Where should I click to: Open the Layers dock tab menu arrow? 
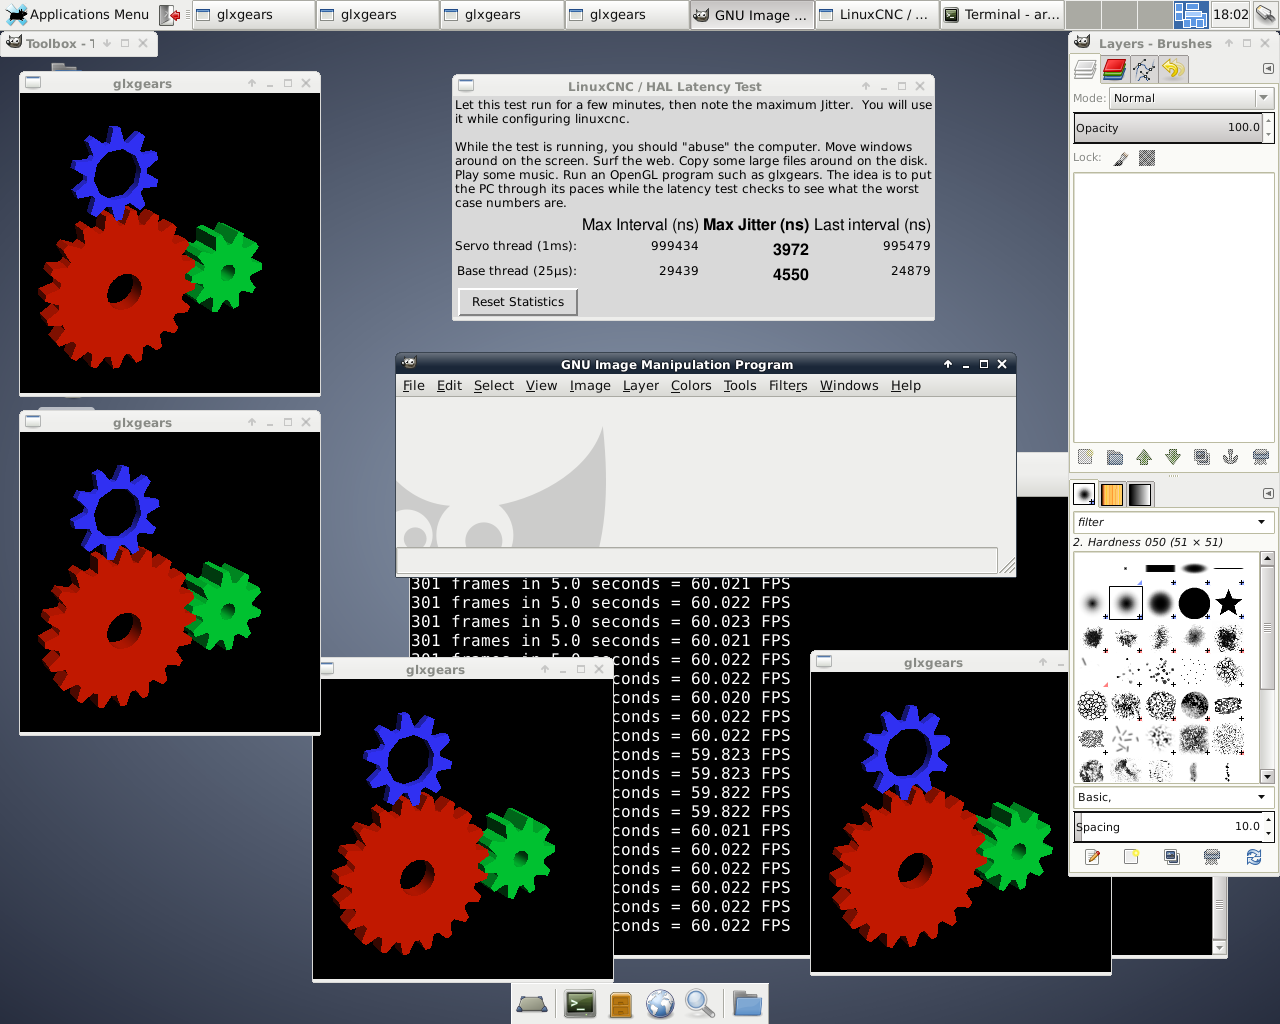1268,69
